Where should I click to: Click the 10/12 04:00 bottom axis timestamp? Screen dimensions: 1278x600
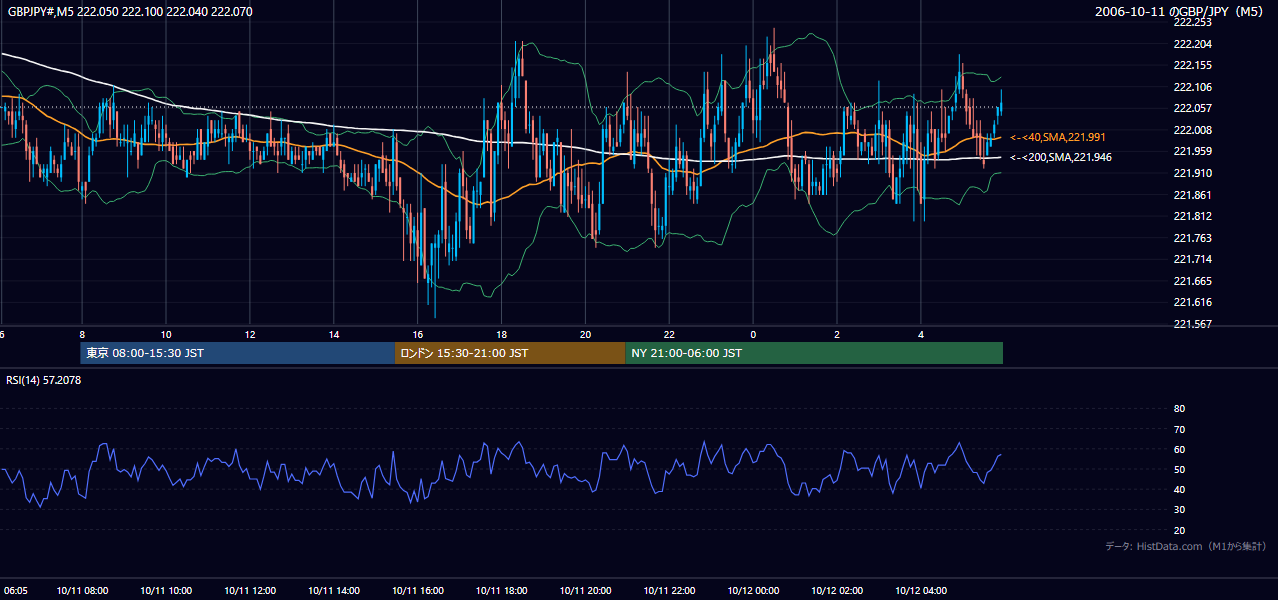(921, 590)
